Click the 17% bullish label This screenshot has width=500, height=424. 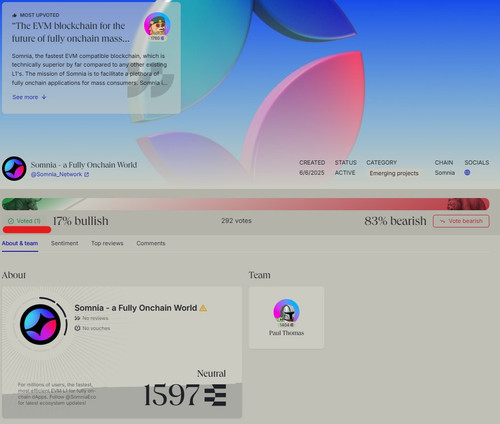[81, 221]
